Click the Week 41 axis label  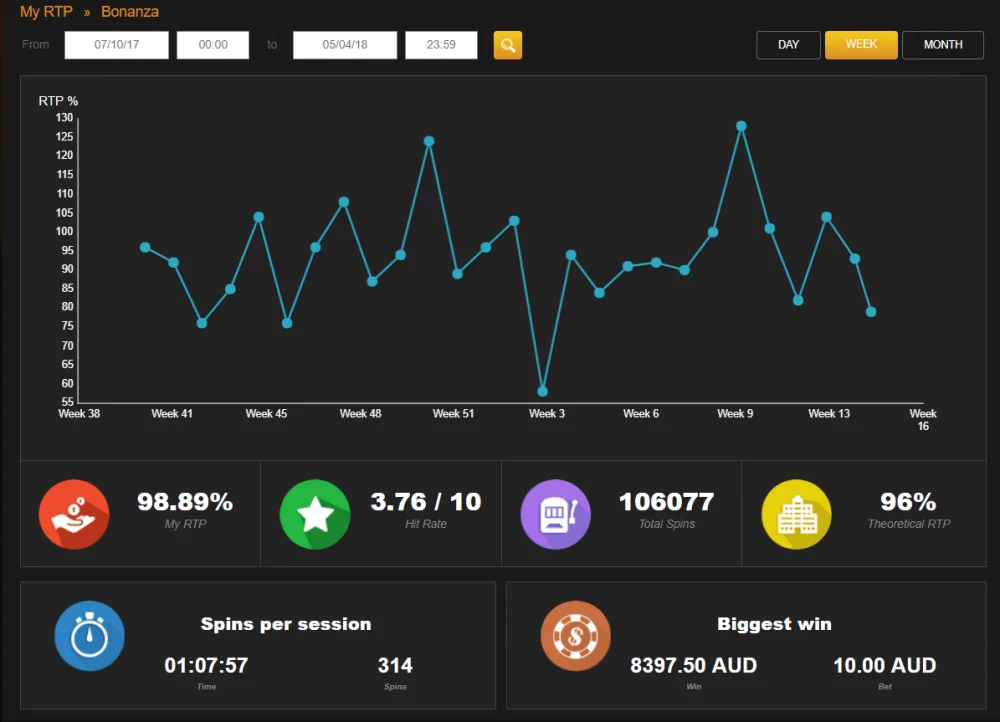pyautogui.click(x=172, y=413)
